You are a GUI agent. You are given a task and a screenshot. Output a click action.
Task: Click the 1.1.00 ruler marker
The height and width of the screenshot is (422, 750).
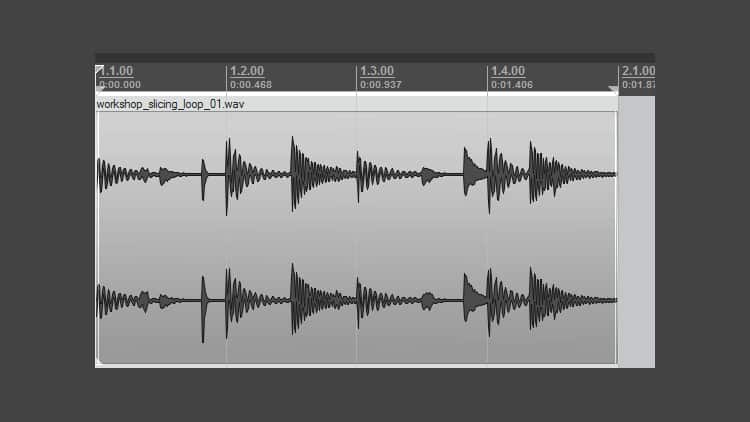tap(116, 71)
